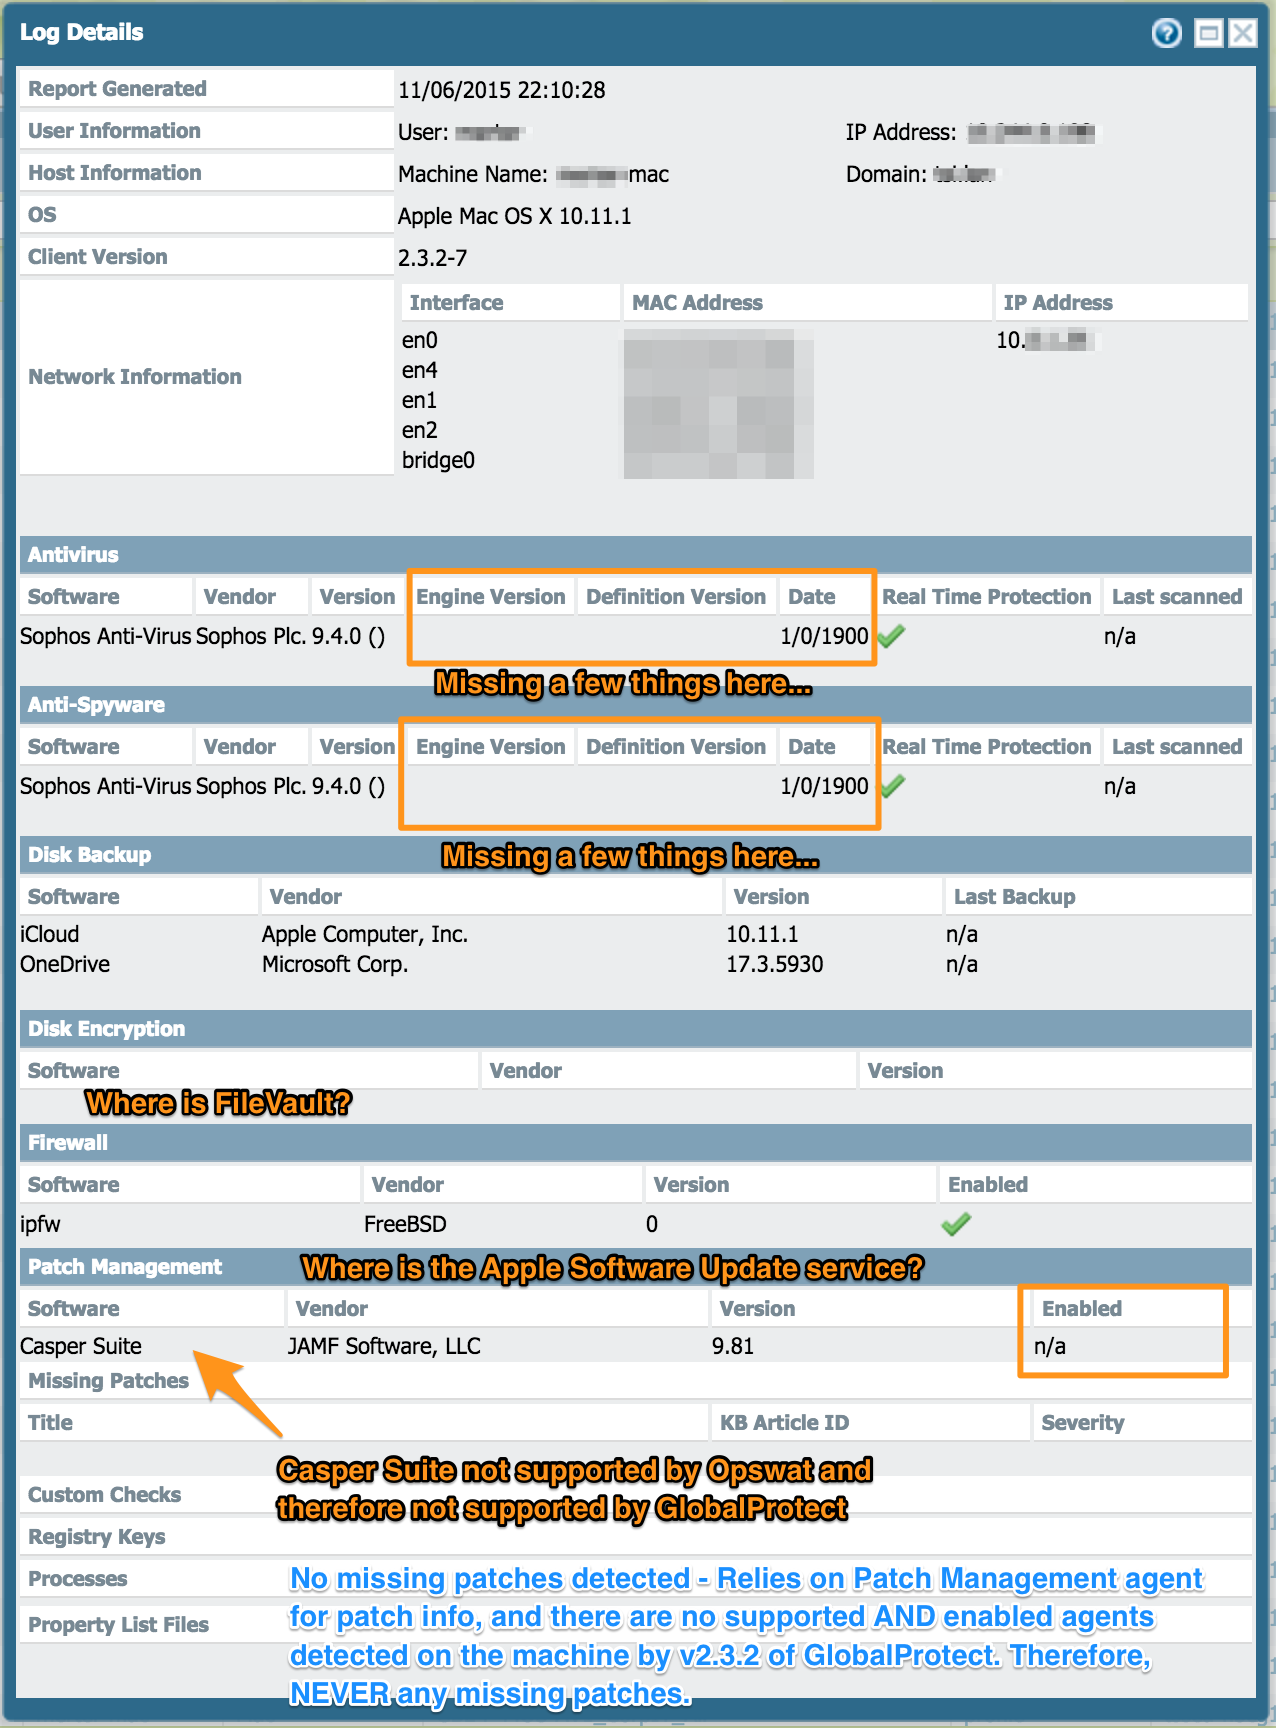1276x1728 pixels.
Task: Click Firewall ipfw Enabled green checkmark
Action: point(956,1223)
